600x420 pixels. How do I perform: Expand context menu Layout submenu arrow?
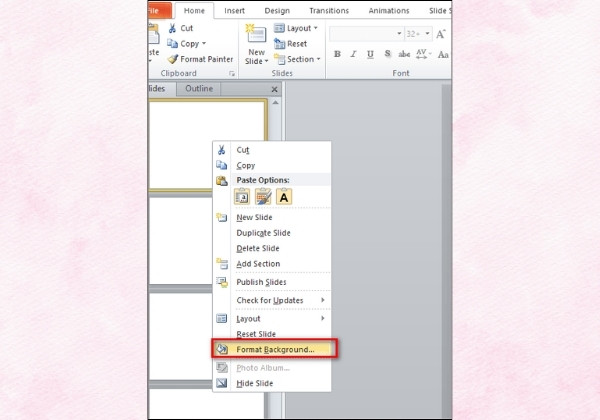[323, 318]
